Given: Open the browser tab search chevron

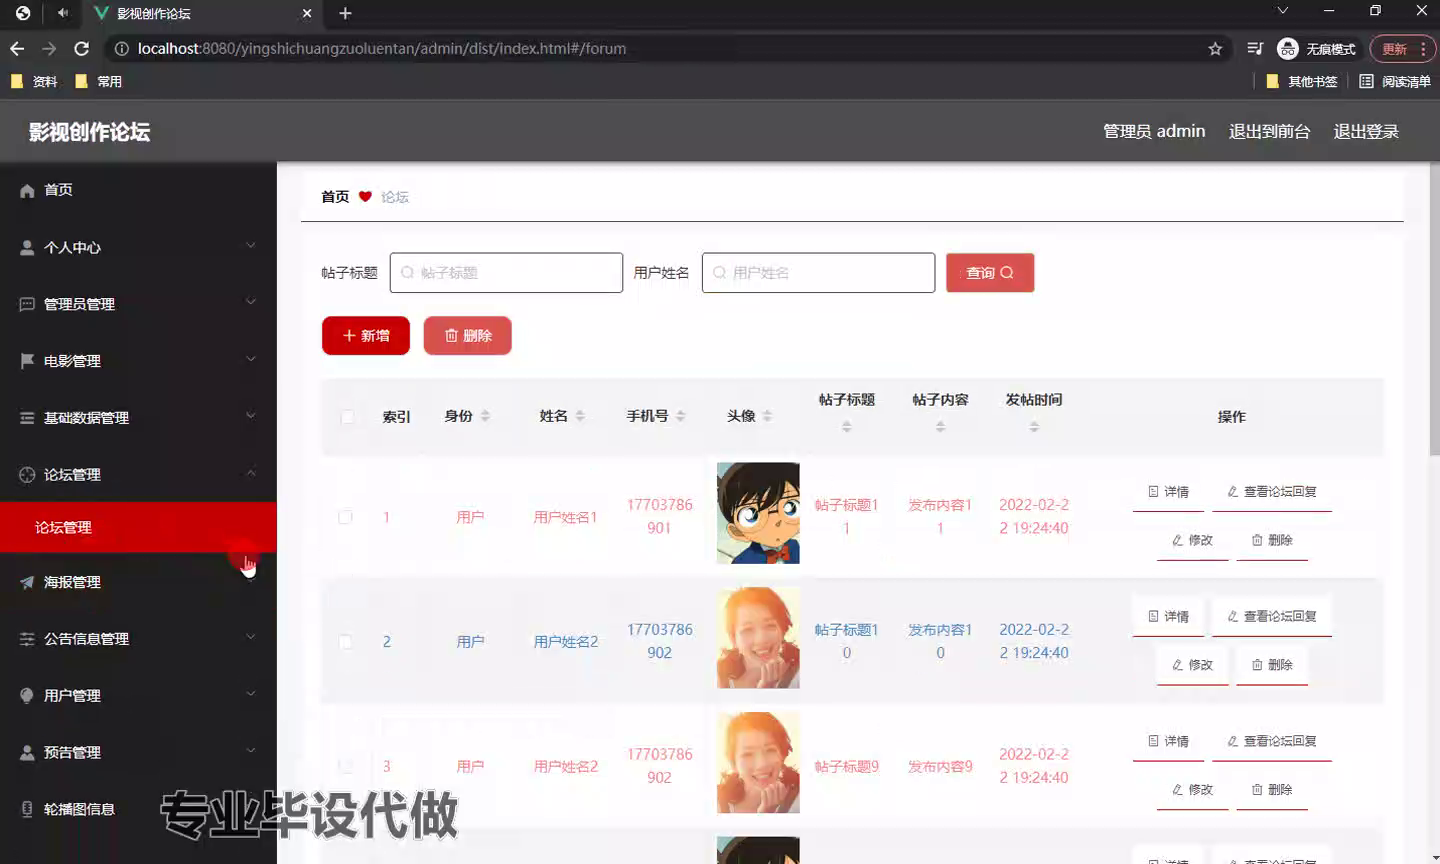Looking at the screenshot, I should 1283,11.
